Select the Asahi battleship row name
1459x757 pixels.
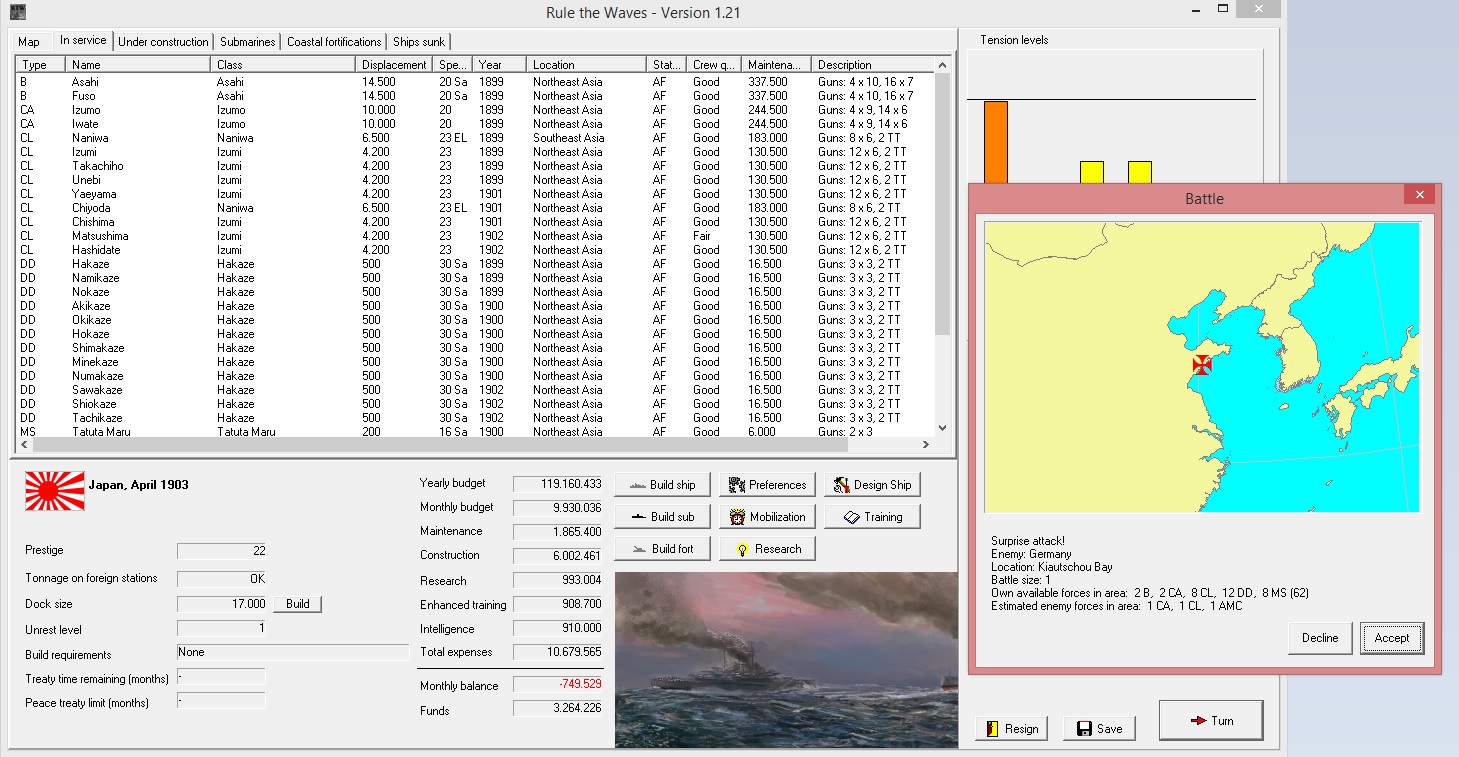(x=85, y=82)
